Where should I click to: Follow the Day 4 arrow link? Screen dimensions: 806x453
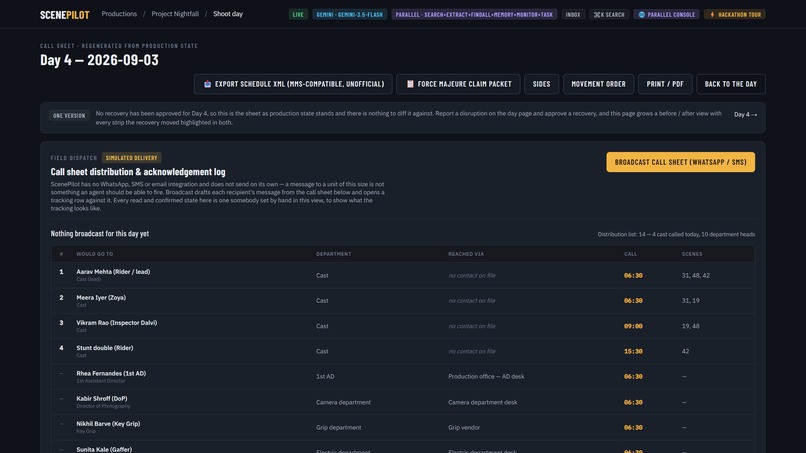click(745, 114)
